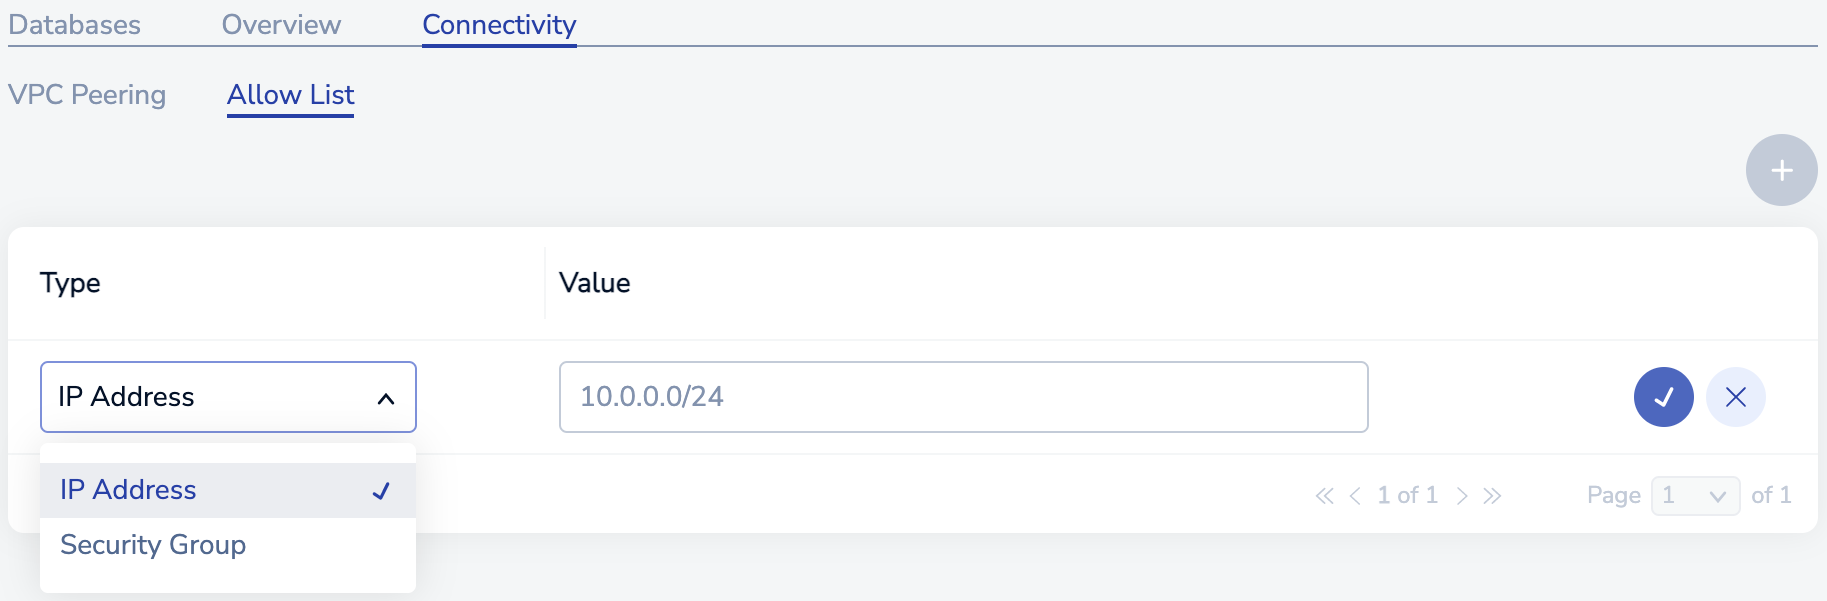Viewport: 1827px width, 601px height.
Task: Collapse the Type dropdown using its chevron
Action: 386,398
